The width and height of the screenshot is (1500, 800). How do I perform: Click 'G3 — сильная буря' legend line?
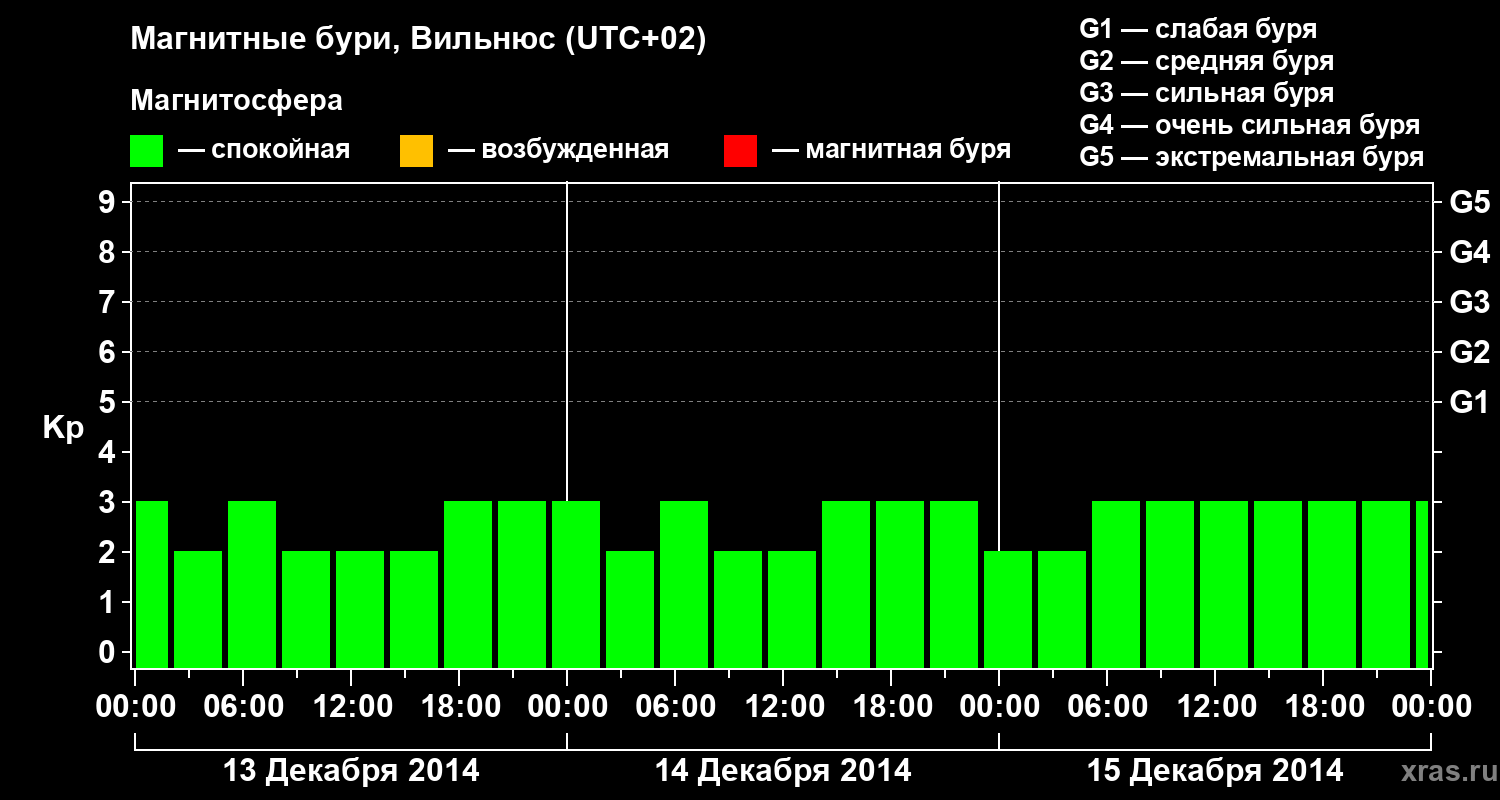click(x=1207, y=93)
